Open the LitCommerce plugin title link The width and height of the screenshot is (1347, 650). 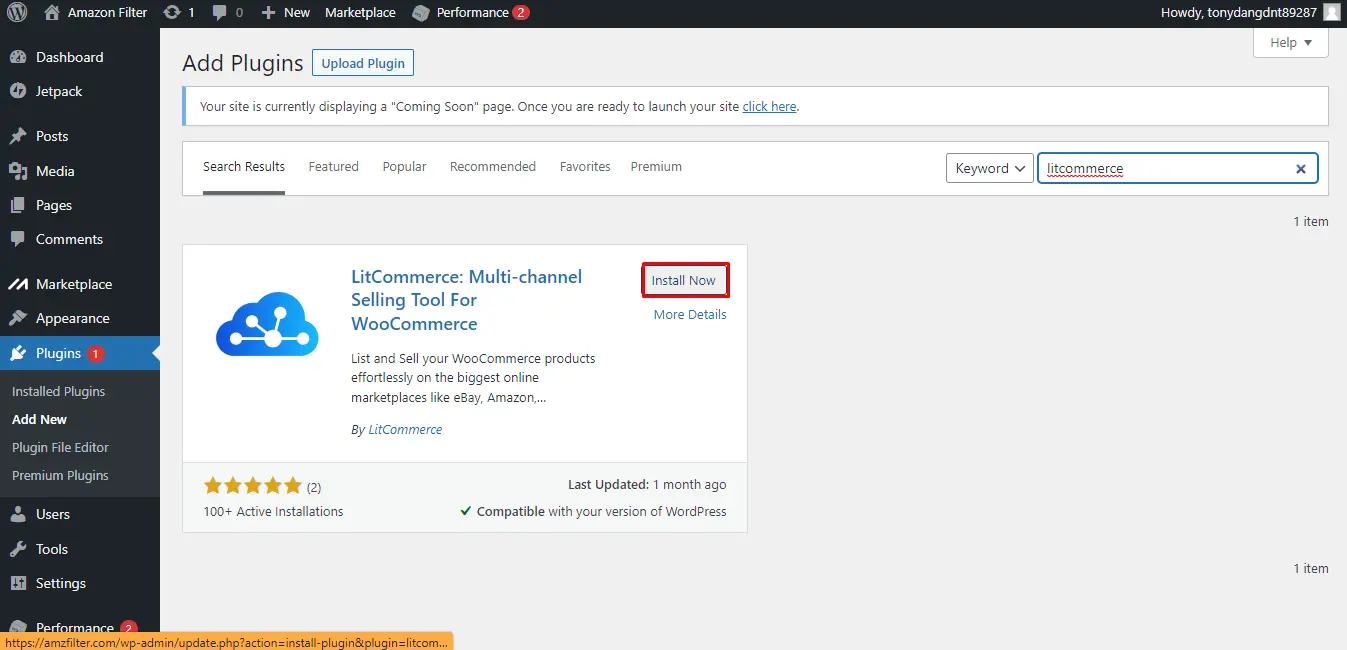click(x=466, y=300)
